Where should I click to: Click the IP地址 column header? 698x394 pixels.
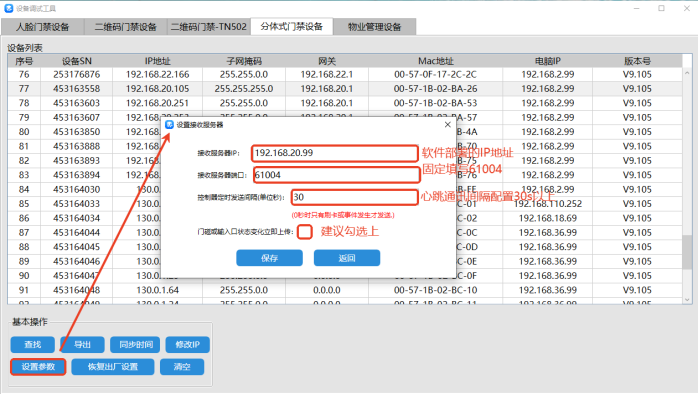coord(158,61)
